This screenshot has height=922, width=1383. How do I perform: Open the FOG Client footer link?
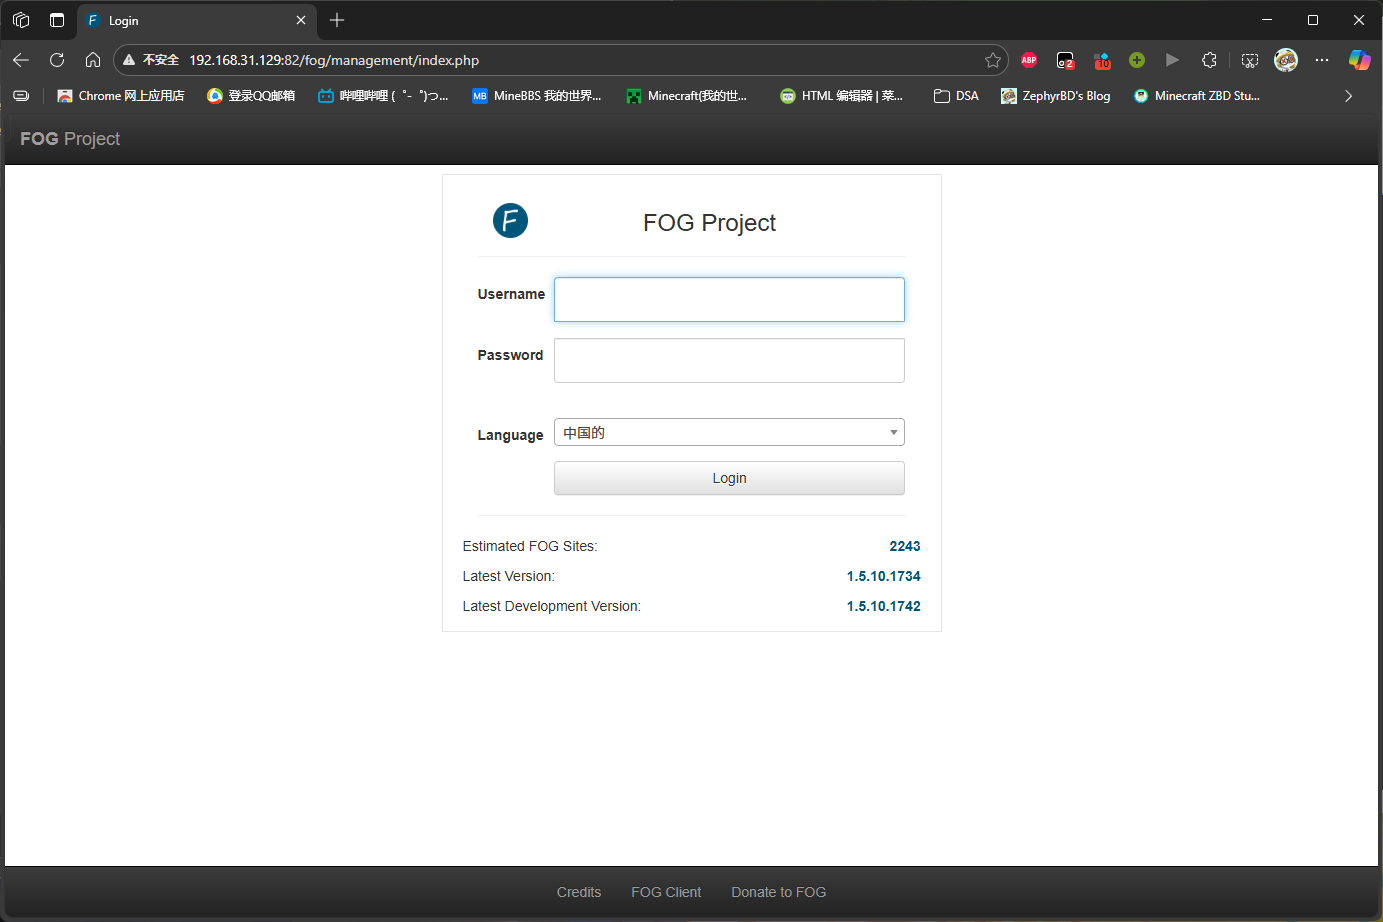click(666, 892)
